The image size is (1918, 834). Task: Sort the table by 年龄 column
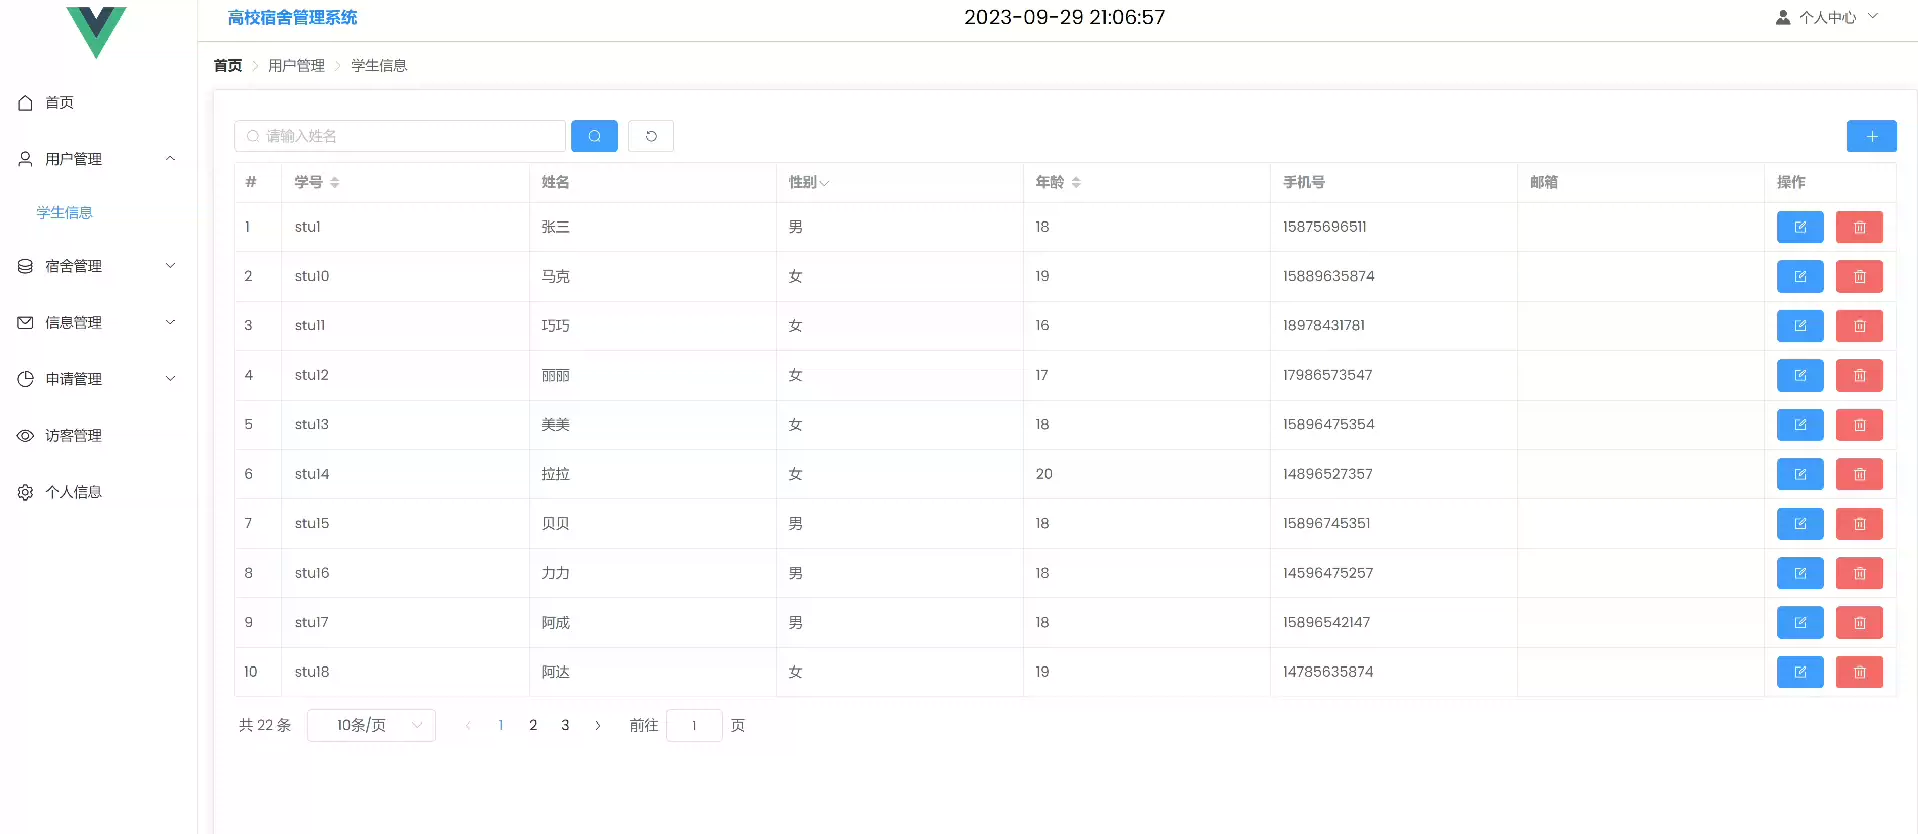point(1076,182)
